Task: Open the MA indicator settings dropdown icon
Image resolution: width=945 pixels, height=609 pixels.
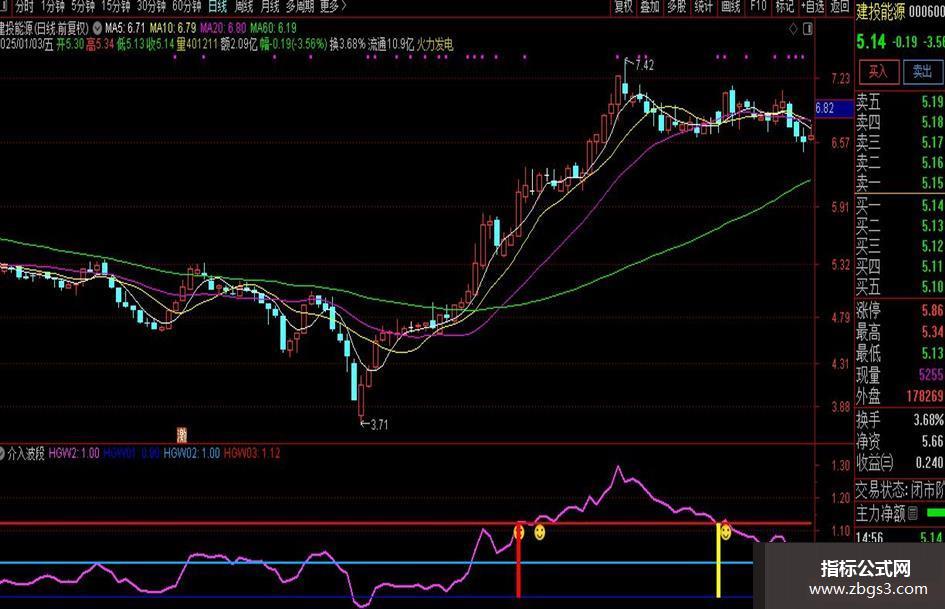Action: [x=97, y=28]
